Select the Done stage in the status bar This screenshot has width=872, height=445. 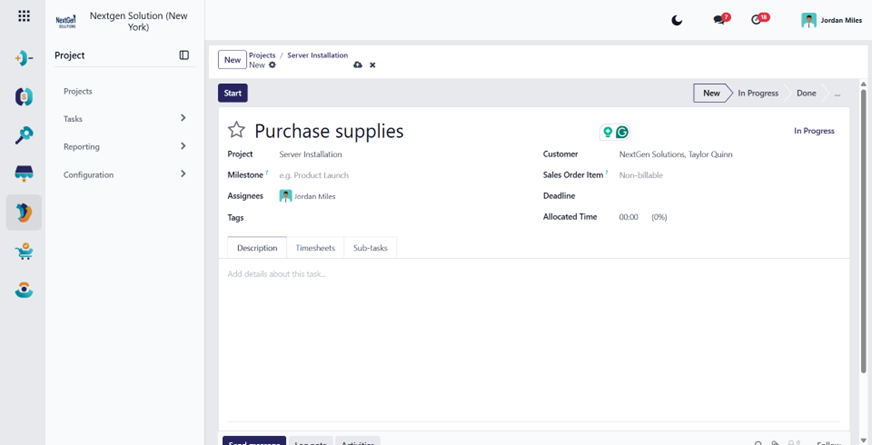point(806,93)
